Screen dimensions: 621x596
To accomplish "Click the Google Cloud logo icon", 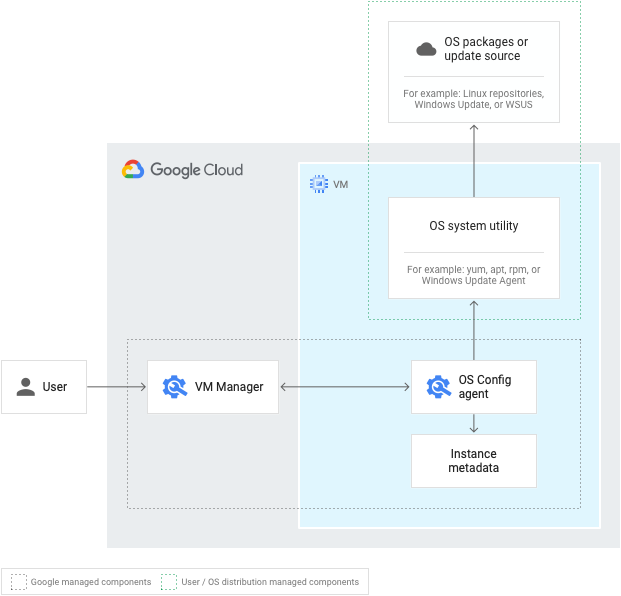I will pyautogui.click(x=133, y=170).
